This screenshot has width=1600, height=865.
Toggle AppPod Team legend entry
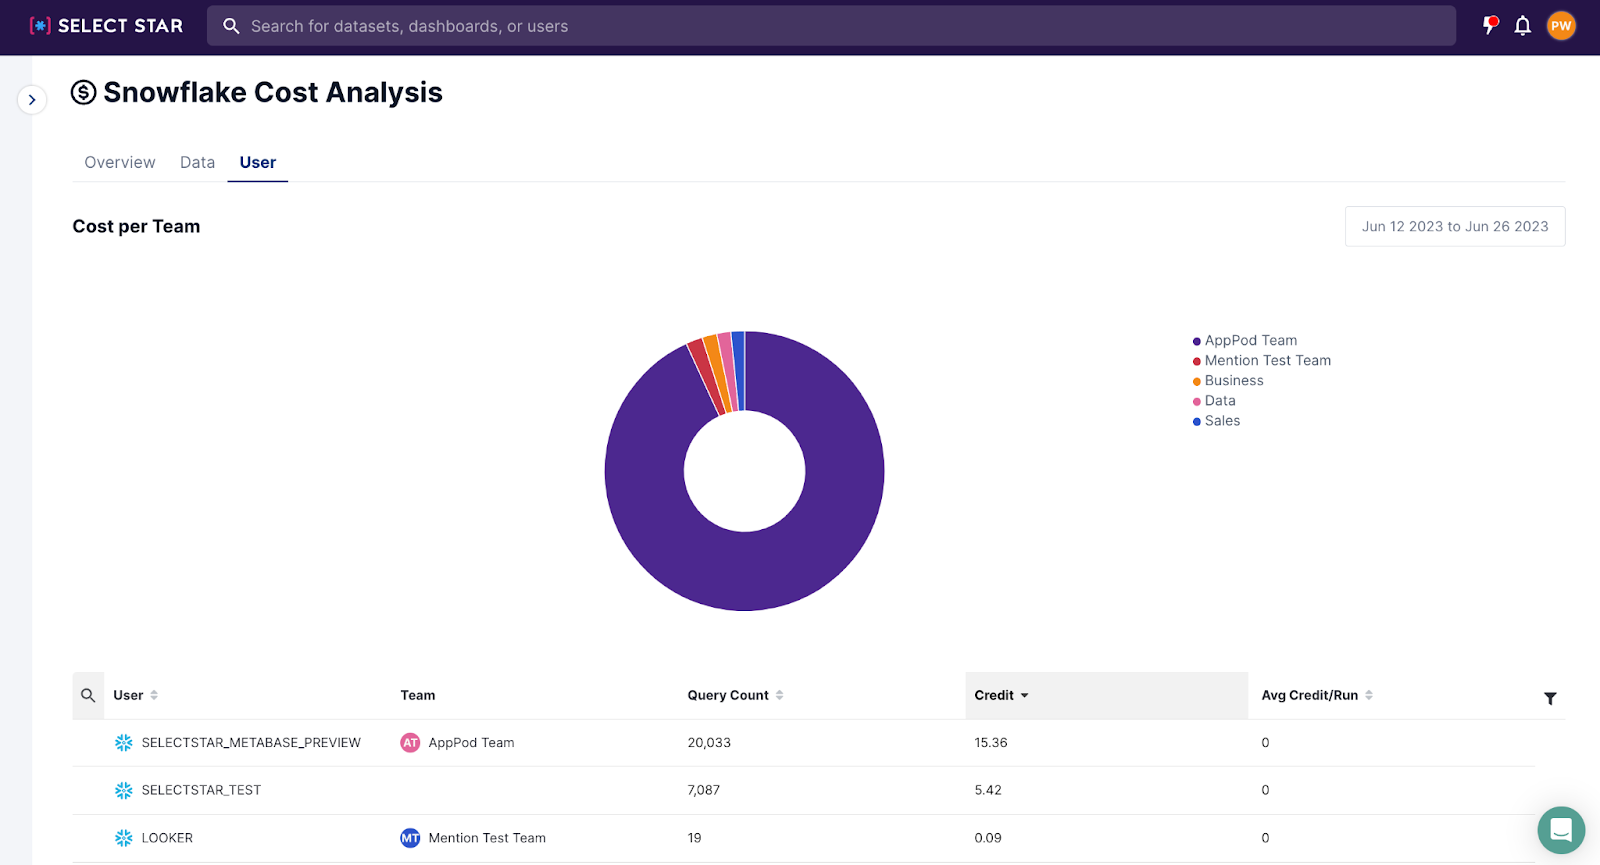(1250, 340)
